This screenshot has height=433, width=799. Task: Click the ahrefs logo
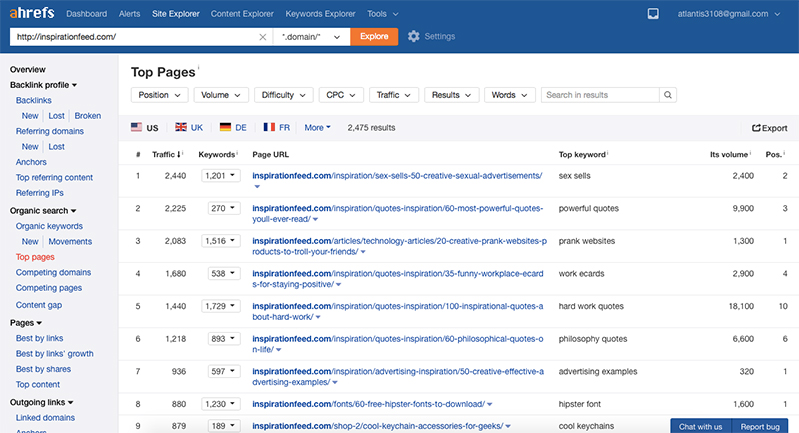32,13
